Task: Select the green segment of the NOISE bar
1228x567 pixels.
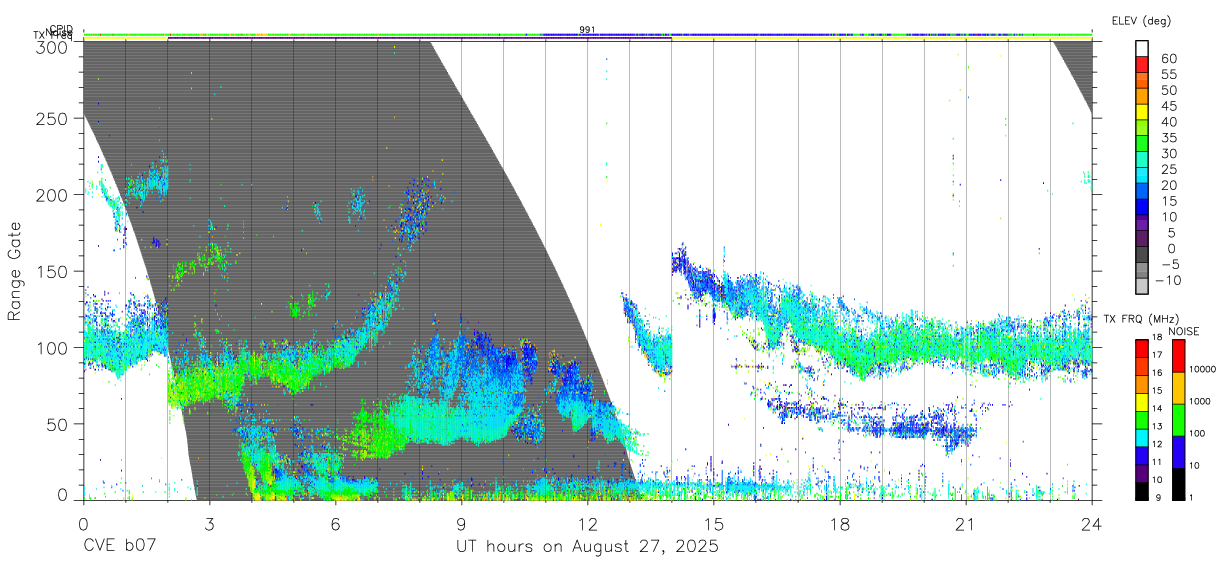Action: [1178, 419]
